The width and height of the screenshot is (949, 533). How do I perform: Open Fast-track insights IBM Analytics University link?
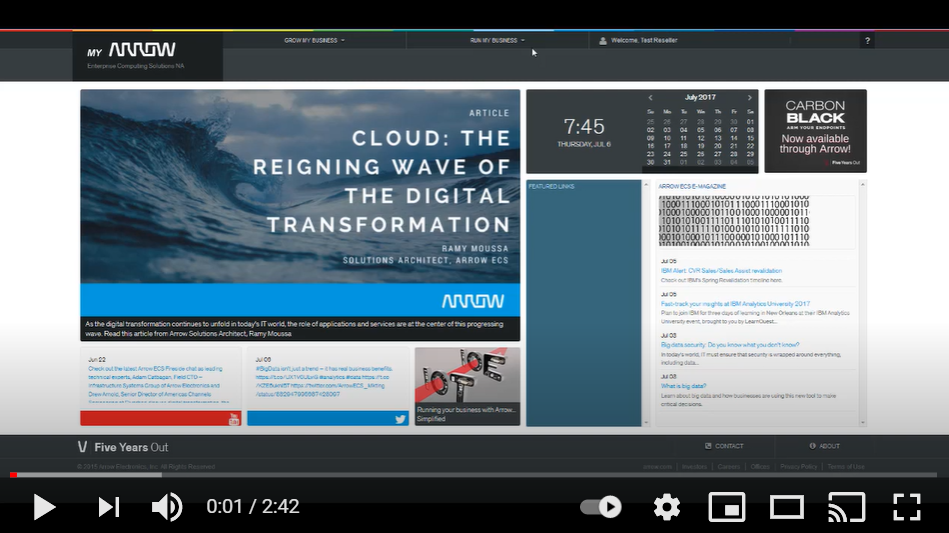pyautogui.click(x=735, y=304)
